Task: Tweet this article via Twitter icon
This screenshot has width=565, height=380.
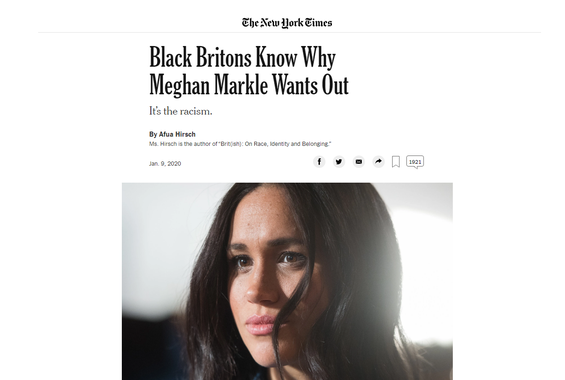Action: 339,162
